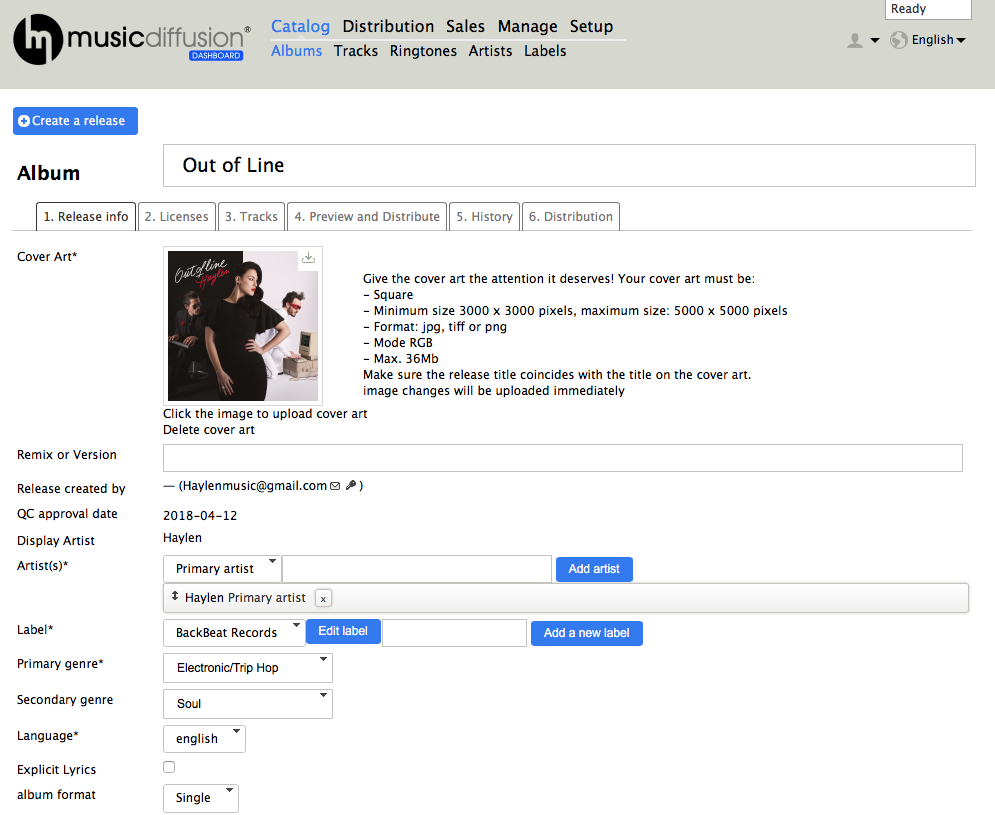Remove Haylen with the x on the artist chip
Screen dimensions: 995x815
point(322,598)
